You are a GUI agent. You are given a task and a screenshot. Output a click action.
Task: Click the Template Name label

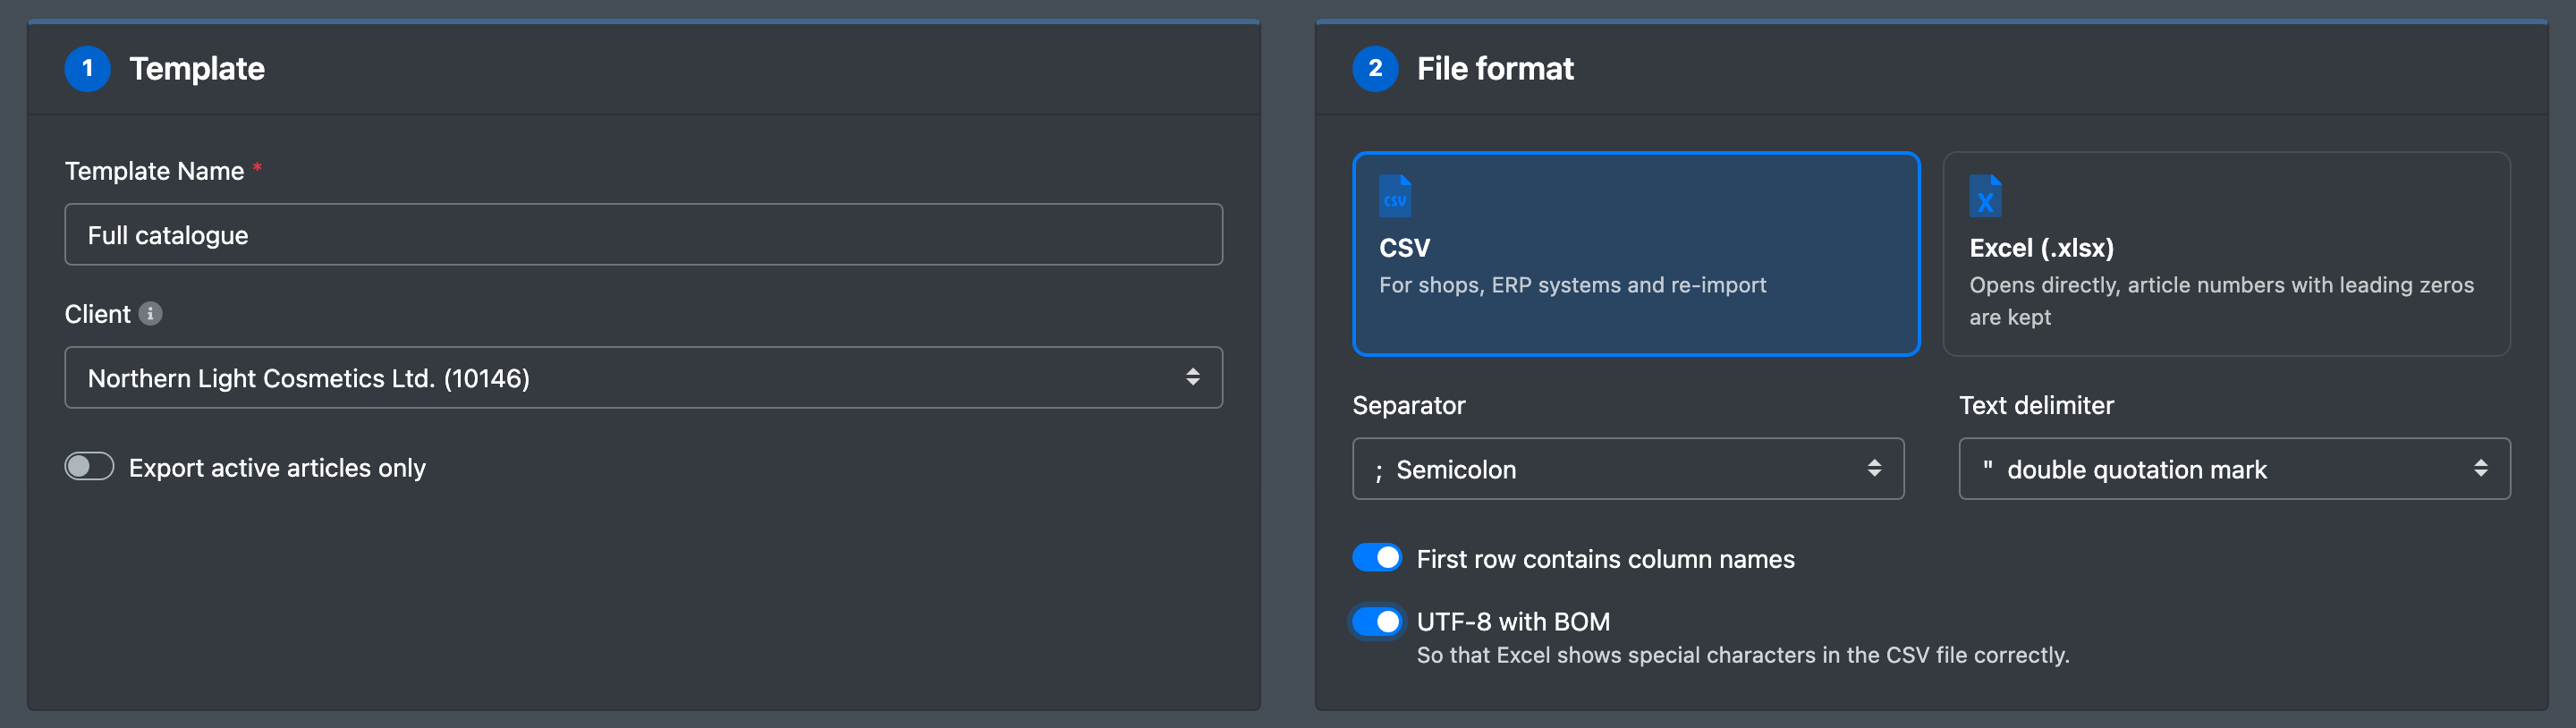tap(154, 171)
